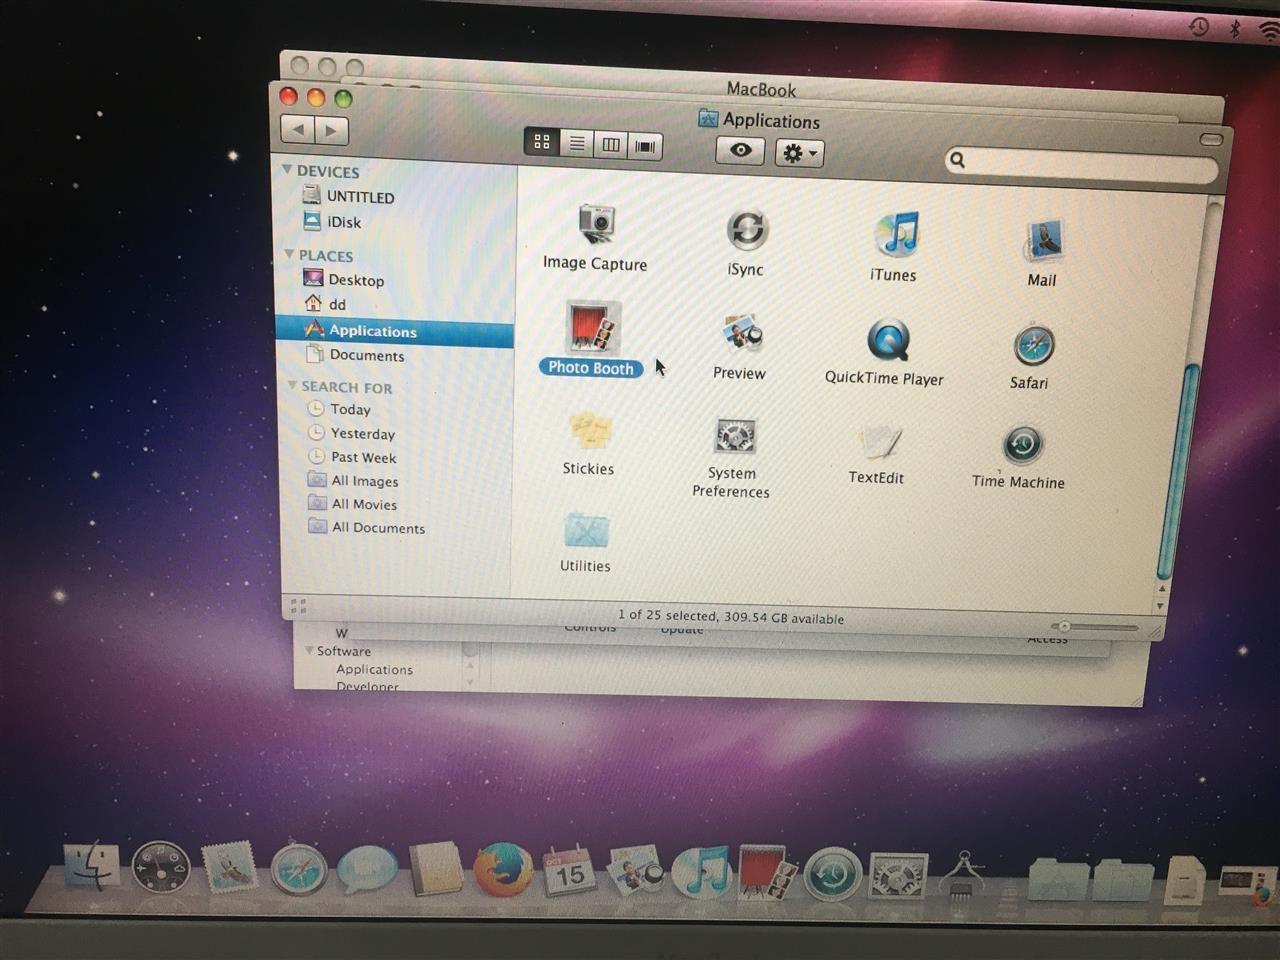Select the Stickies app icon

click(x=589, y=431)
